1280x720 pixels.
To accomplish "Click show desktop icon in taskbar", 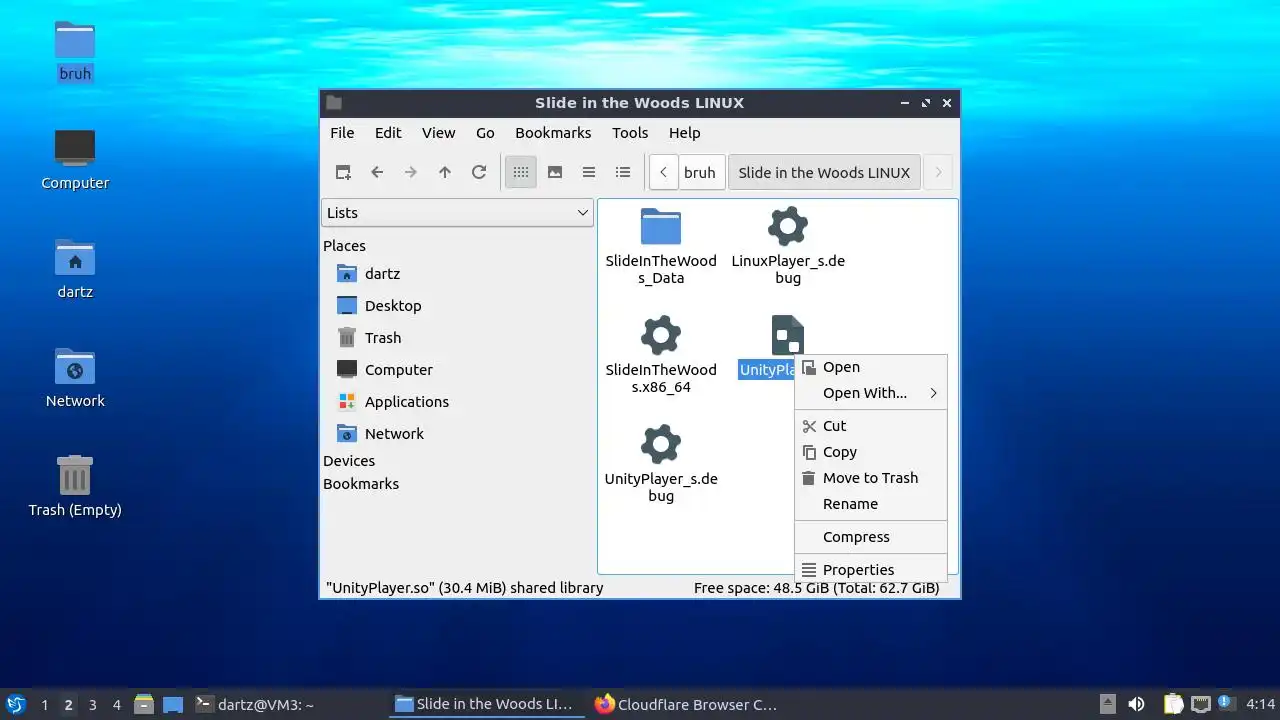I will pyautogui.click(x=173, y=704).
